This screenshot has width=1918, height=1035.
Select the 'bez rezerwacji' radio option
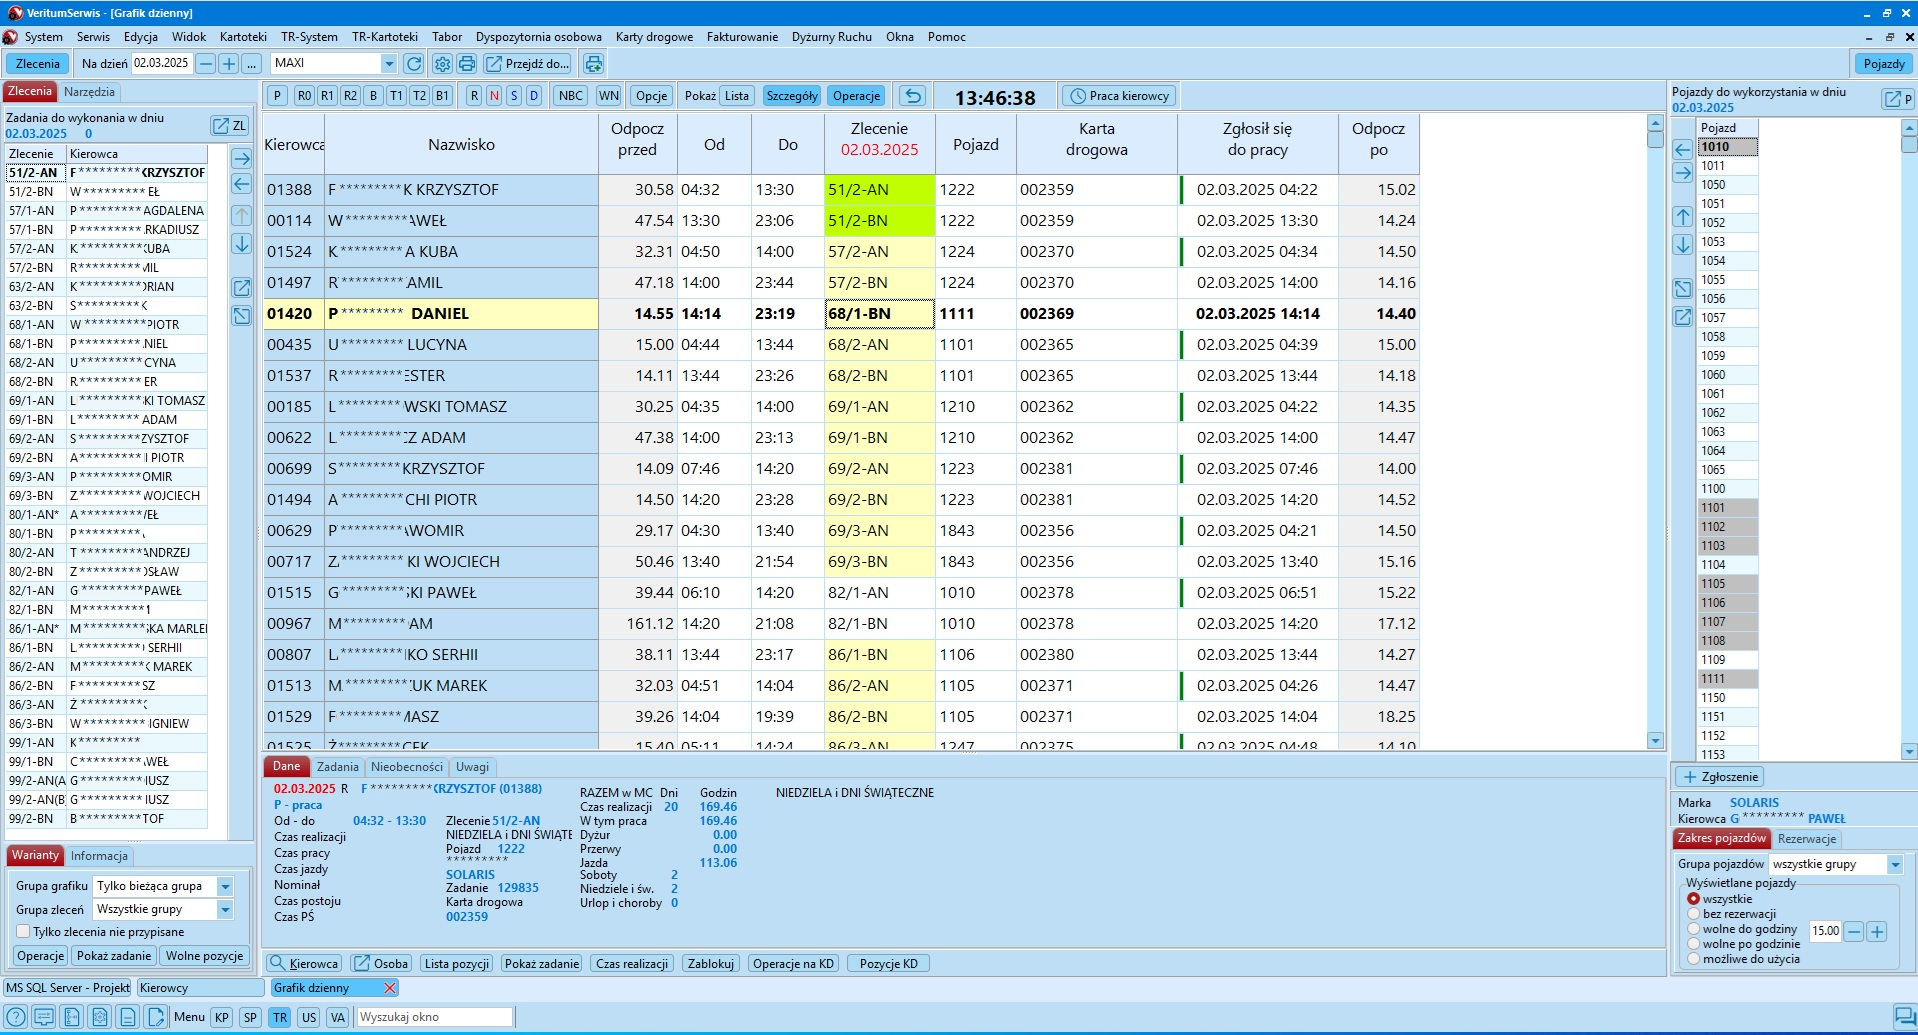[x=1693, y=914]
